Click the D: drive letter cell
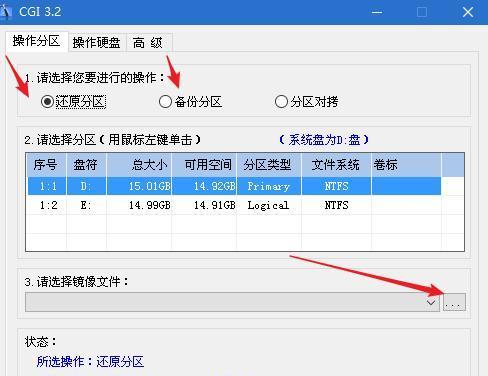Image resolution: width=488 pixels, height=376 pixels. 86,186
